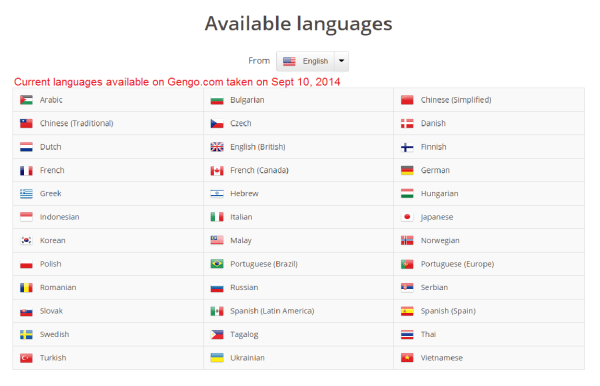Click the Hebrew flag icon

coord(217,194)
